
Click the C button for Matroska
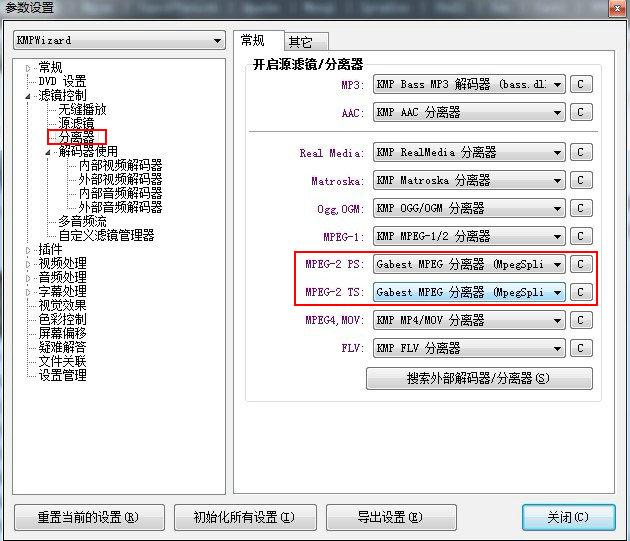click(x=581, y=180)
